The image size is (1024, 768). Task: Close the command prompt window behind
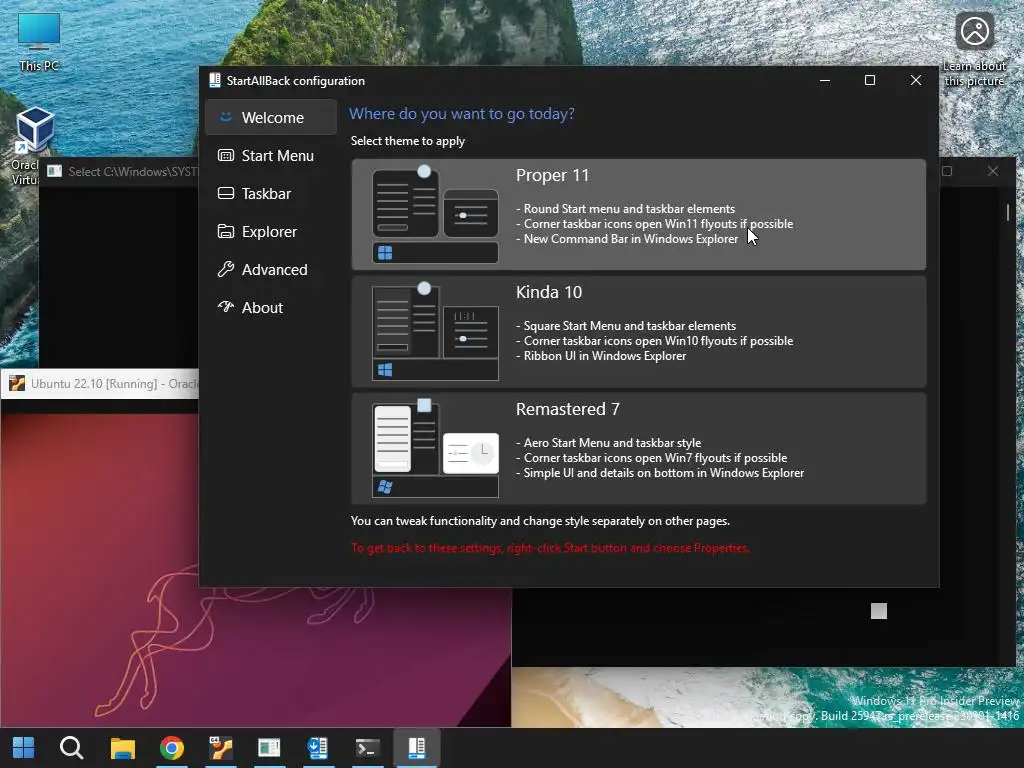coord(993,171)
